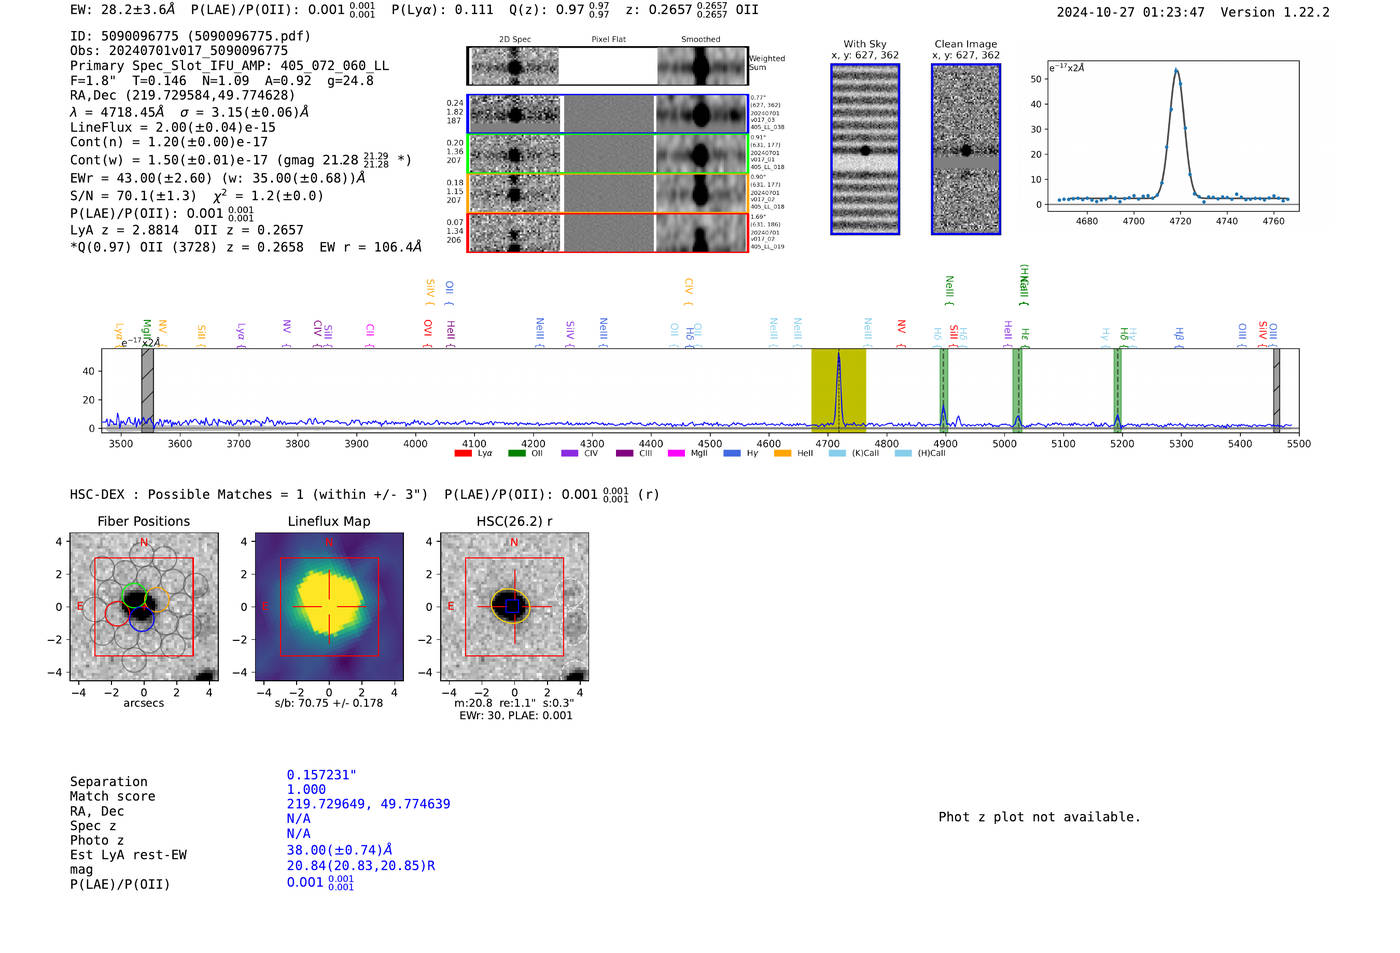The image size is (1400, 953).
Task: Click the MgII magenta legend swatch
Action: click(x=676, y=453)
